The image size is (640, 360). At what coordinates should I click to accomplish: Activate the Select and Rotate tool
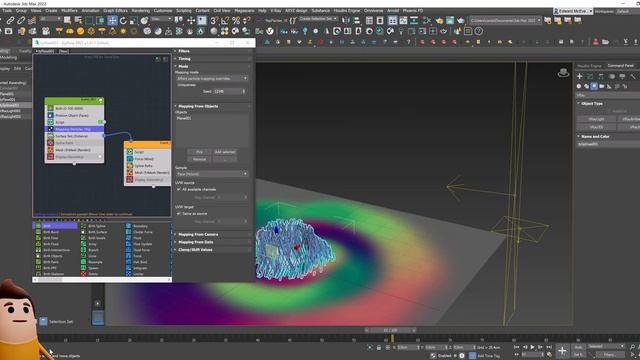click(x=123, y=20)
